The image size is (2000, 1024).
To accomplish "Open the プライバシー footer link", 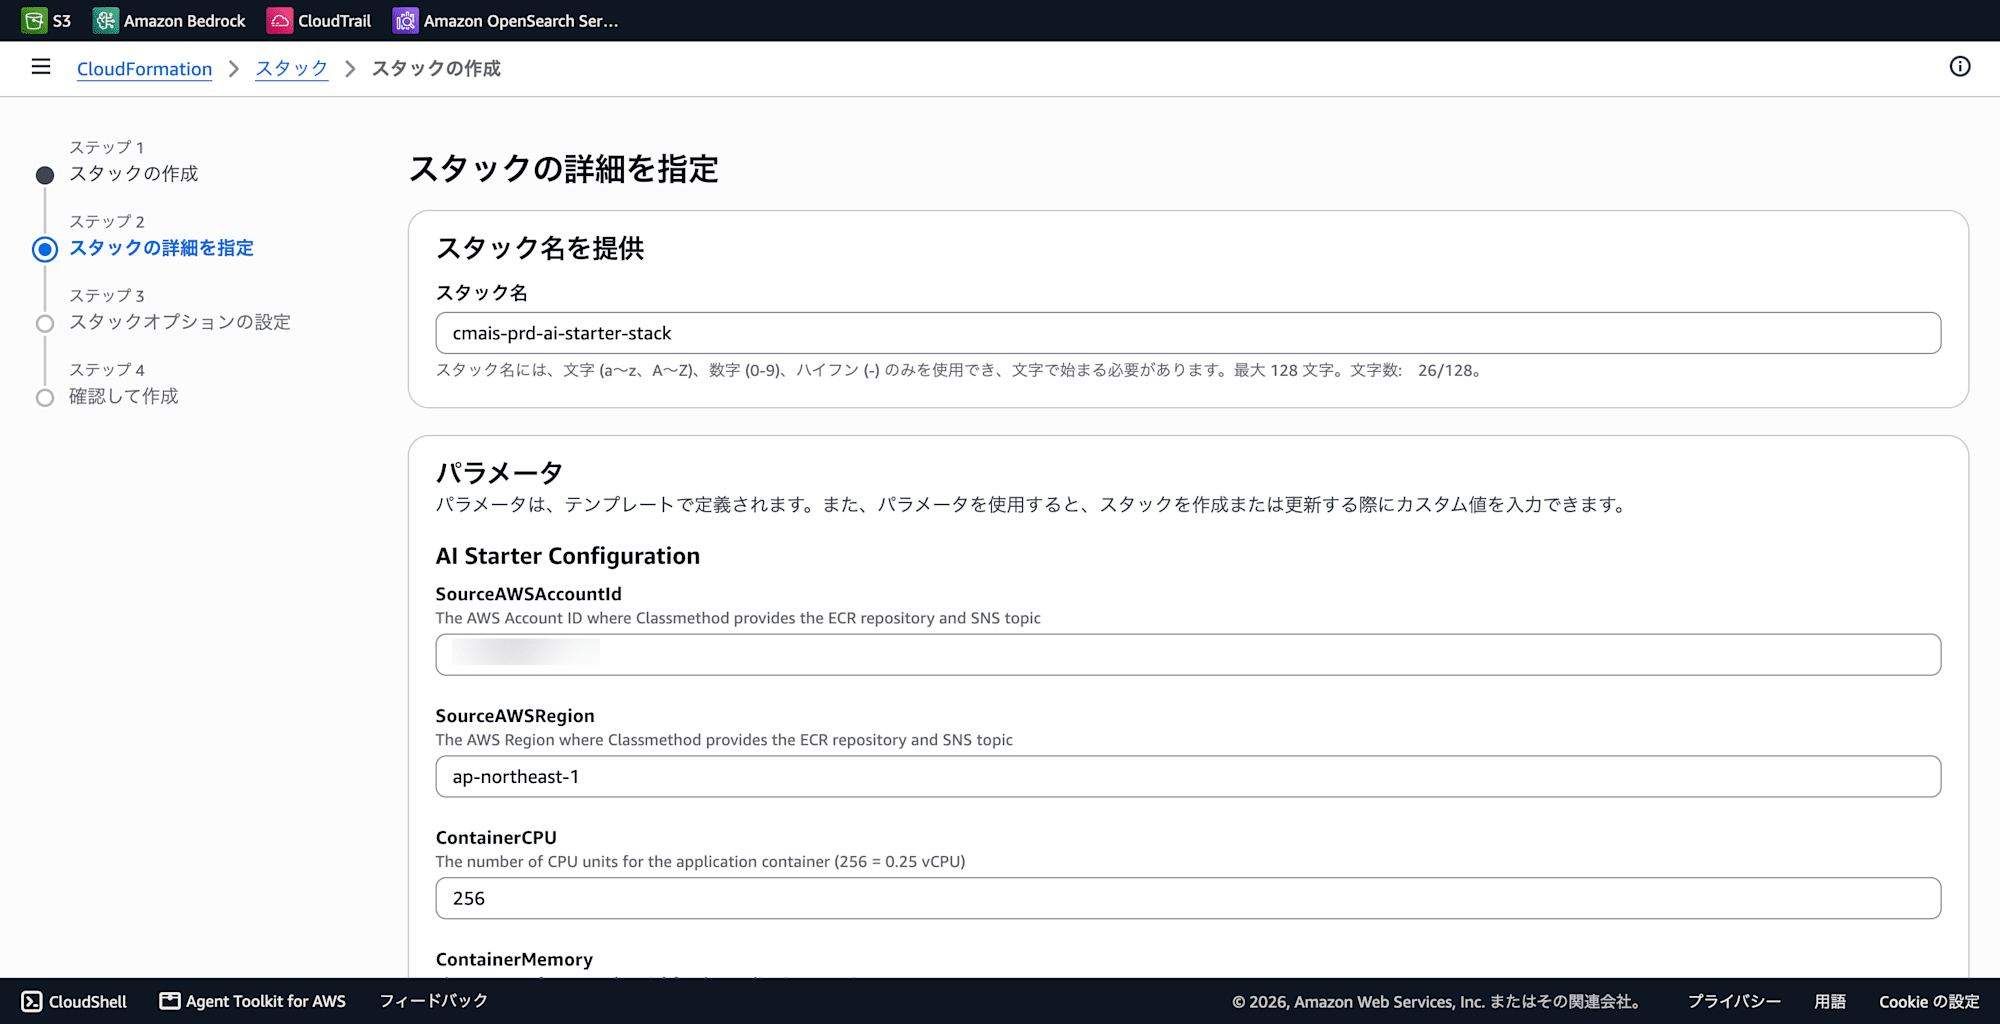I will [x=1734, y=1001].
